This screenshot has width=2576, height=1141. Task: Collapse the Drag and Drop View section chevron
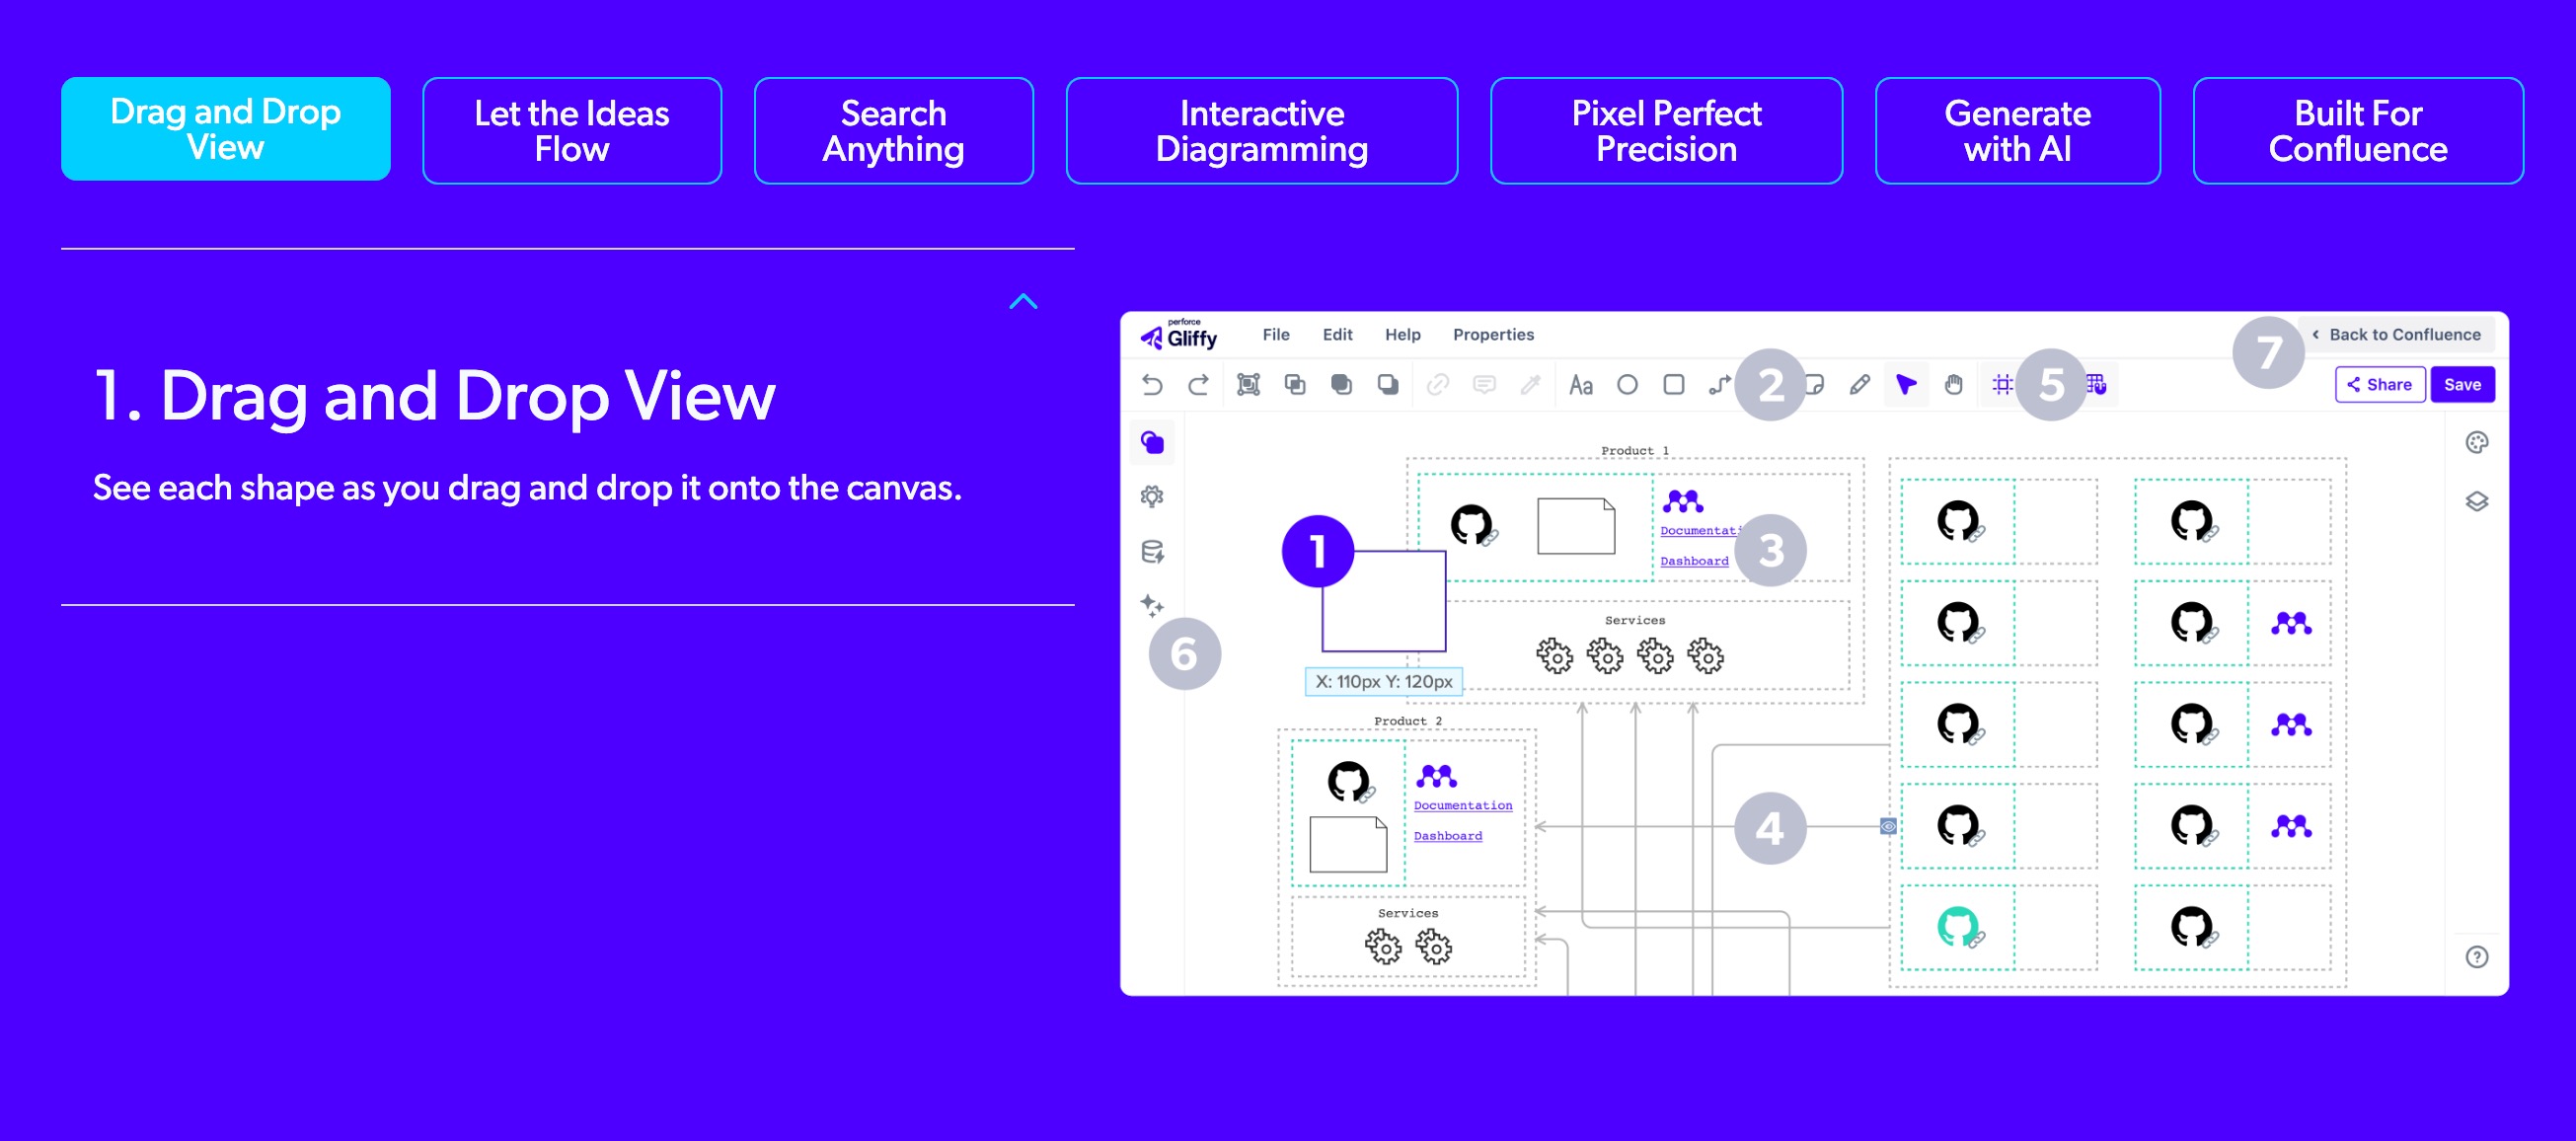click(1023, 301)
